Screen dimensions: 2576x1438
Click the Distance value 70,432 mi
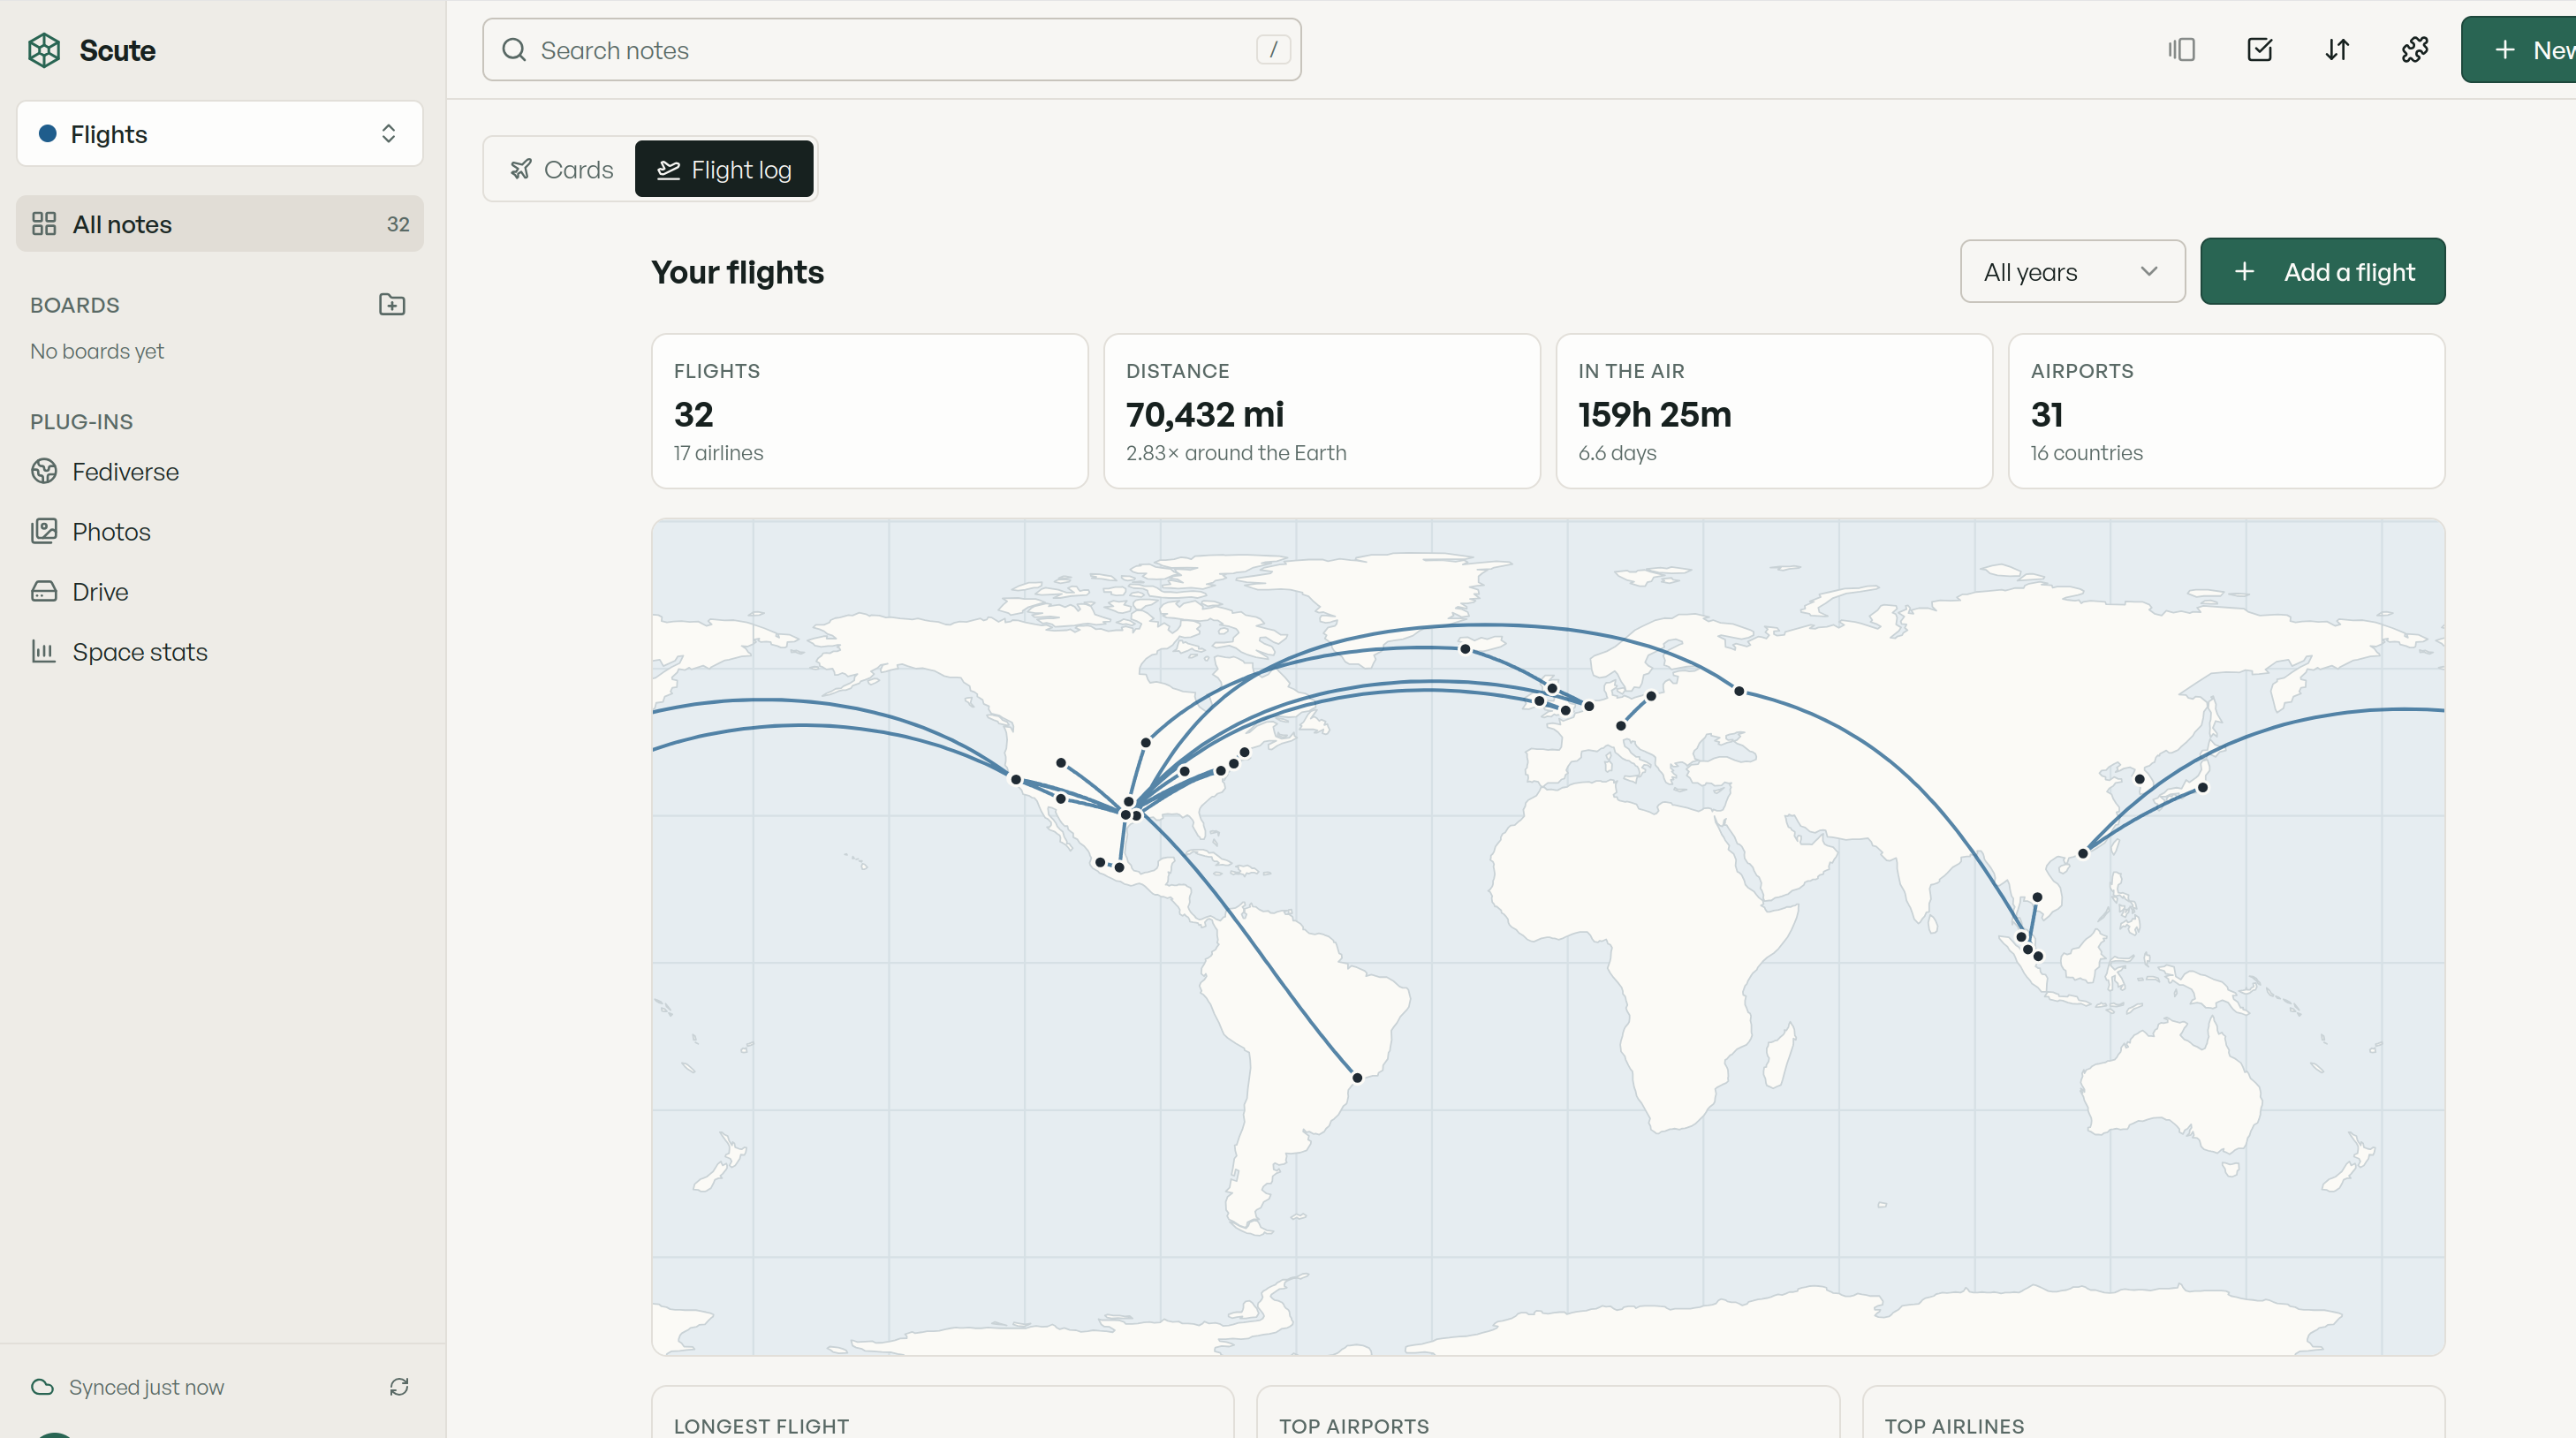pyautogui.click(x=1205, y=414)
